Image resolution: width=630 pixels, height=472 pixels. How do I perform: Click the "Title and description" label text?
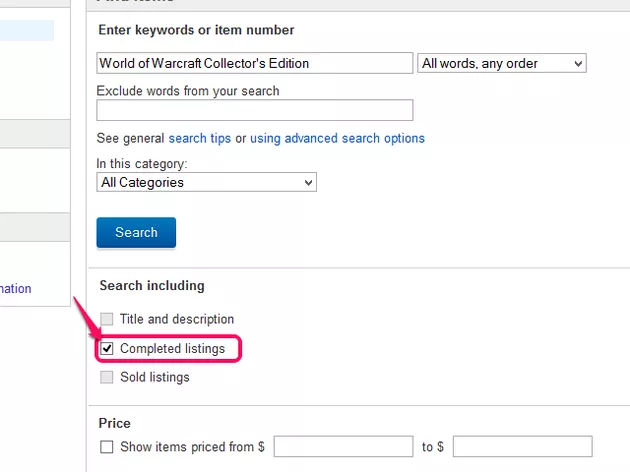177,319
